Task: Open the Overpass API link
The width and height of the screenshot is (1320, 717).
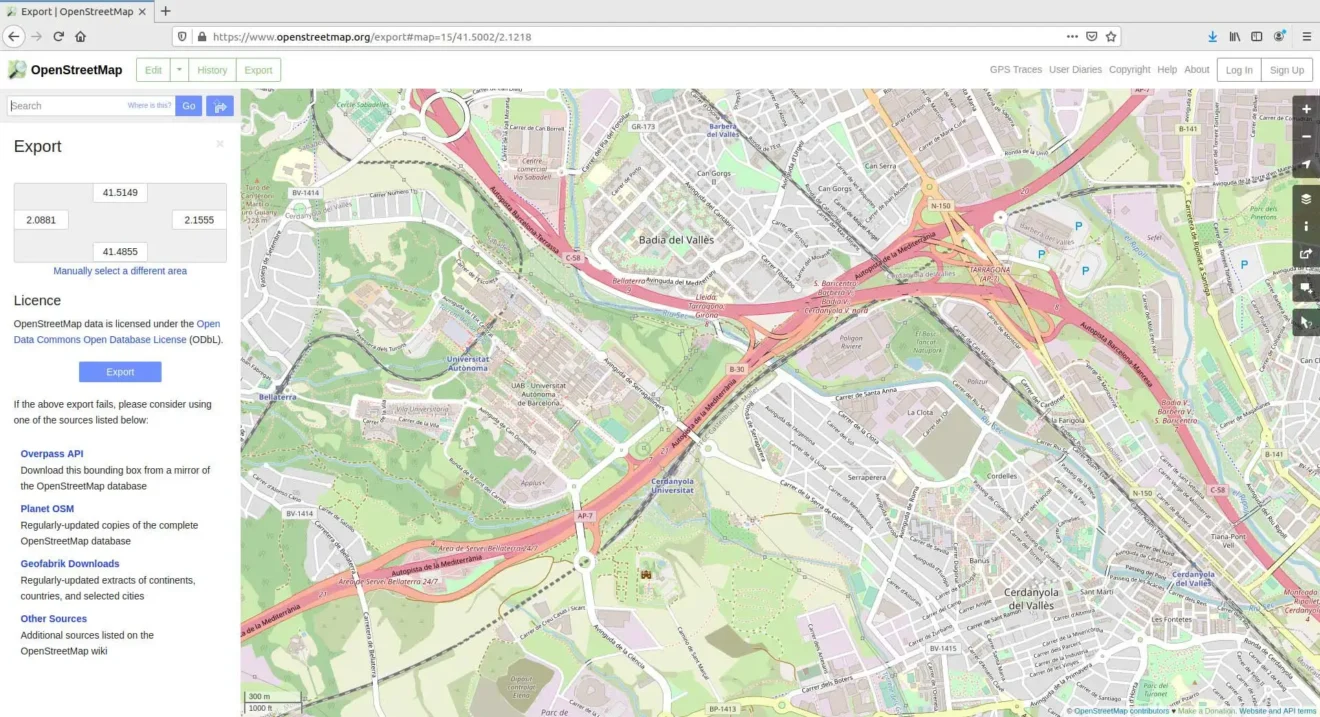Action: pyautogui.click(x=52, y=454)
